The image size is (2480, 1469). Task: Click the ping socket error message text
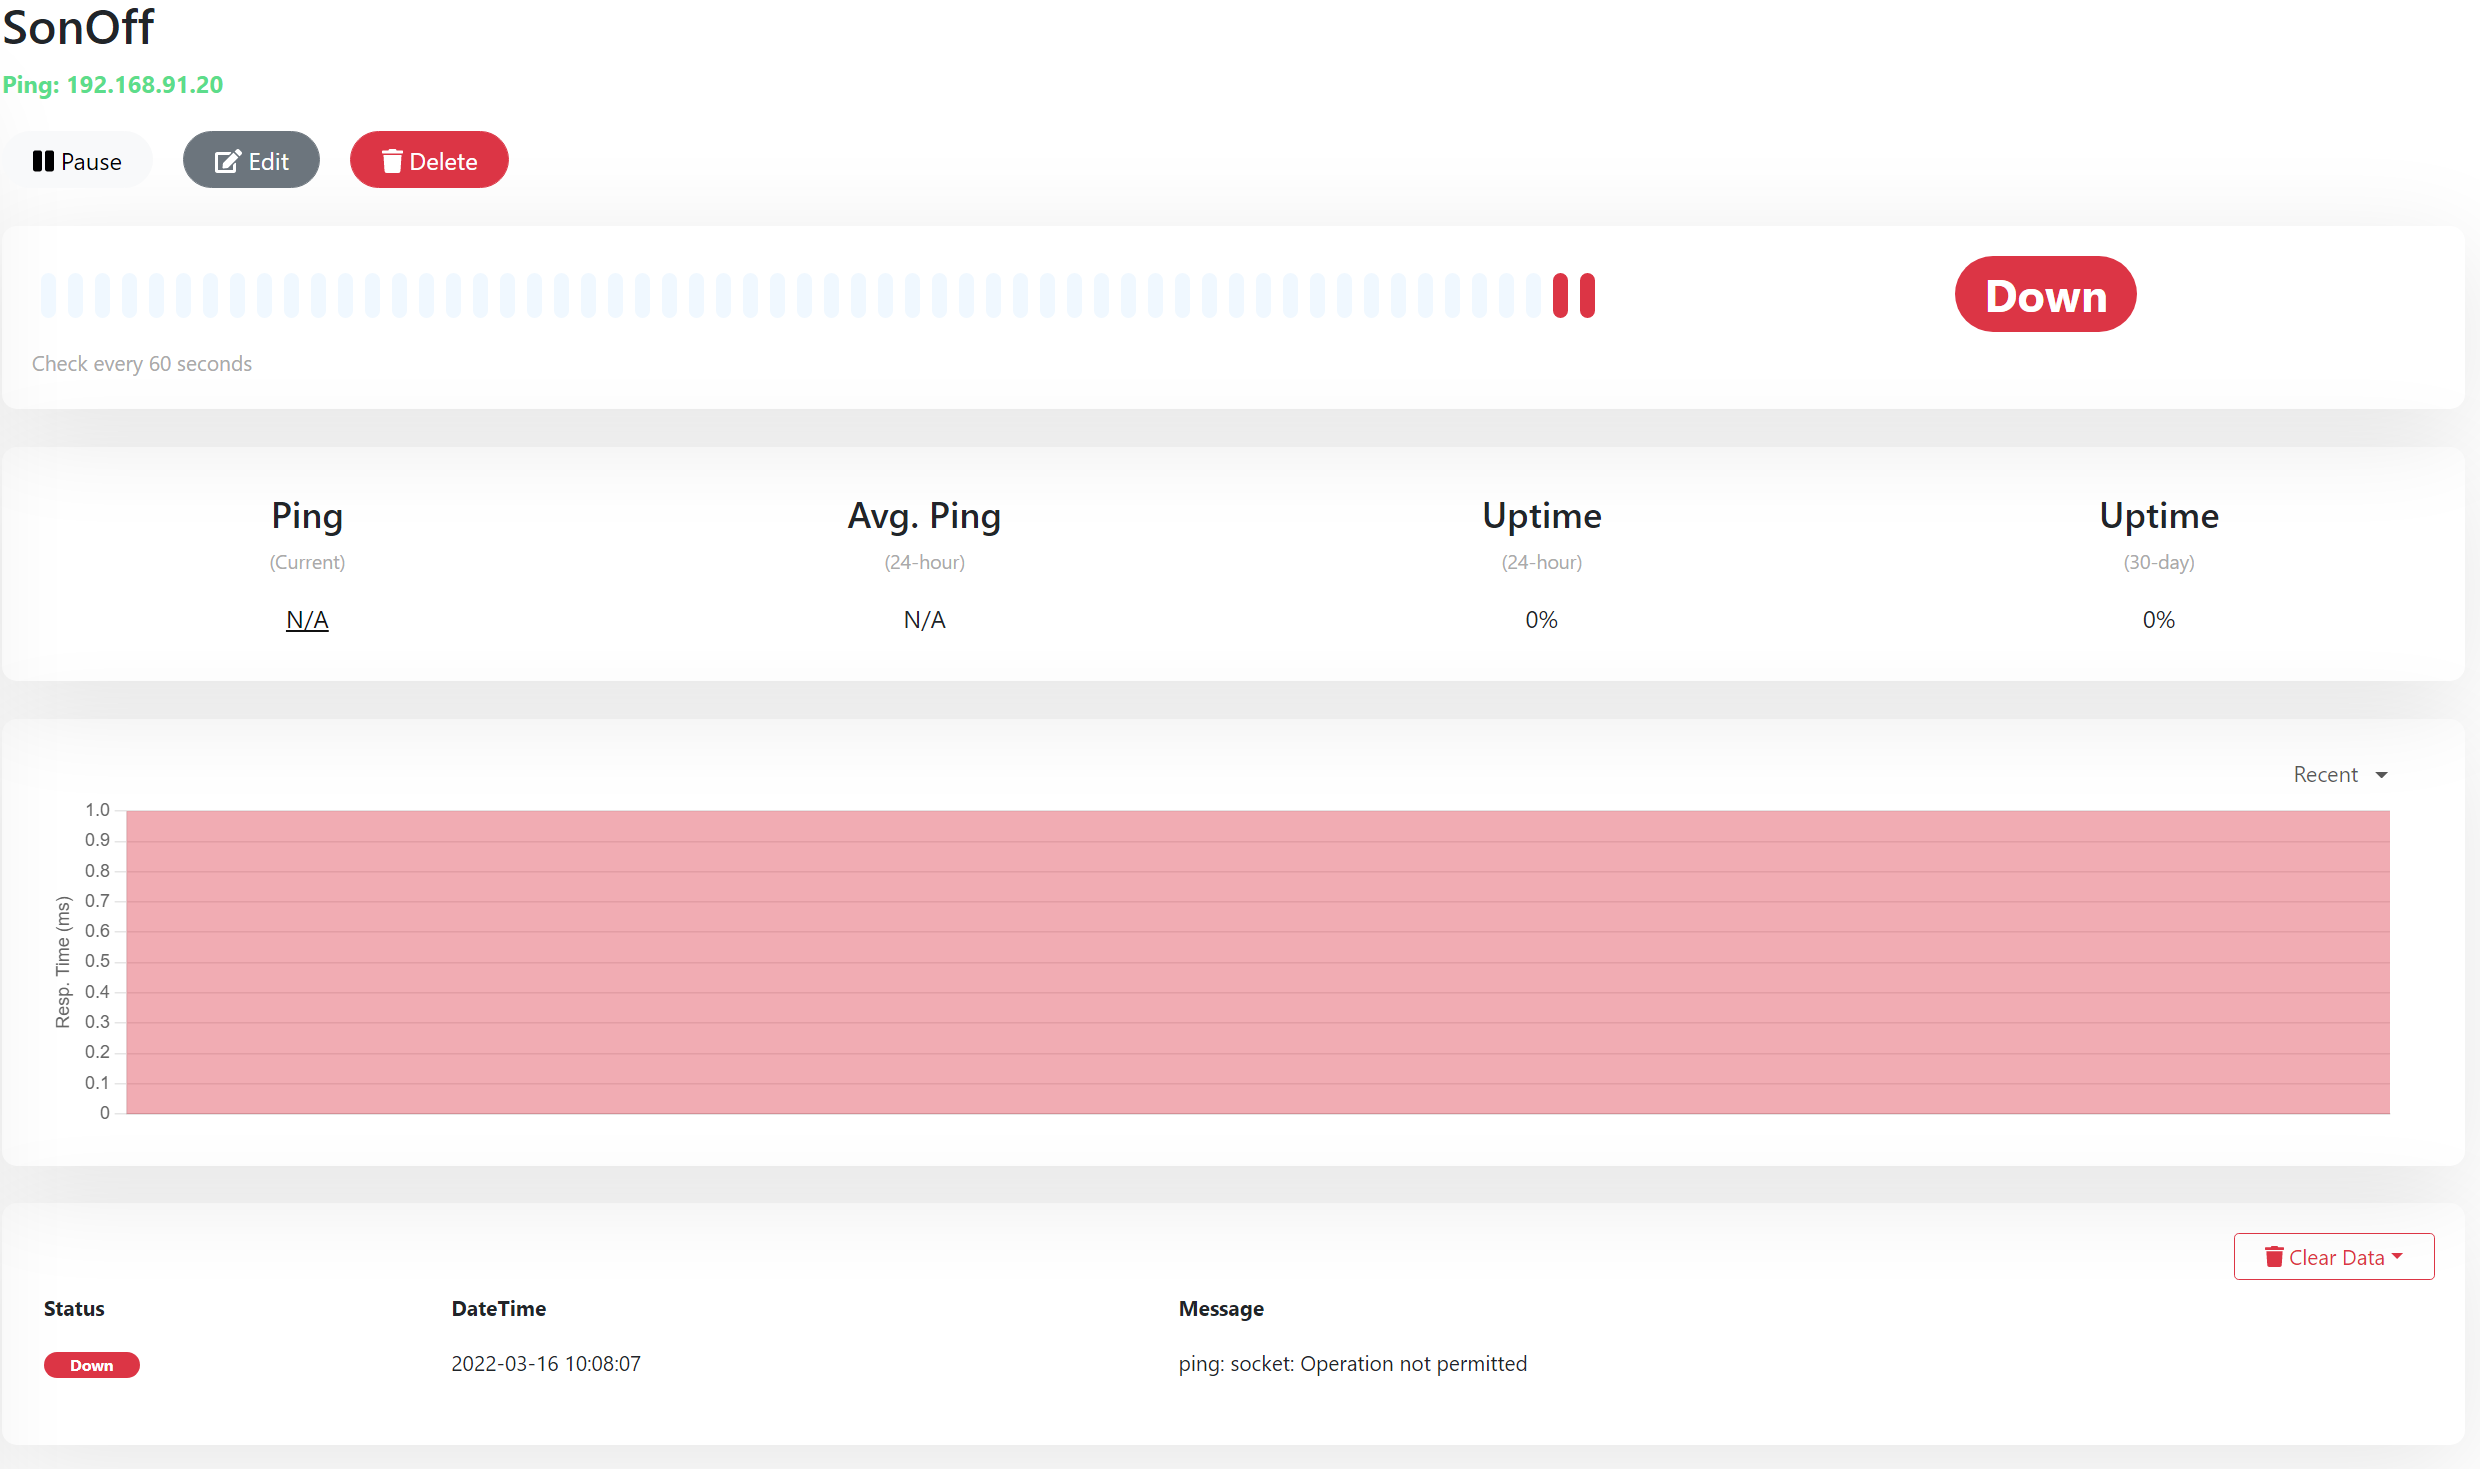coord(1352,1363)
